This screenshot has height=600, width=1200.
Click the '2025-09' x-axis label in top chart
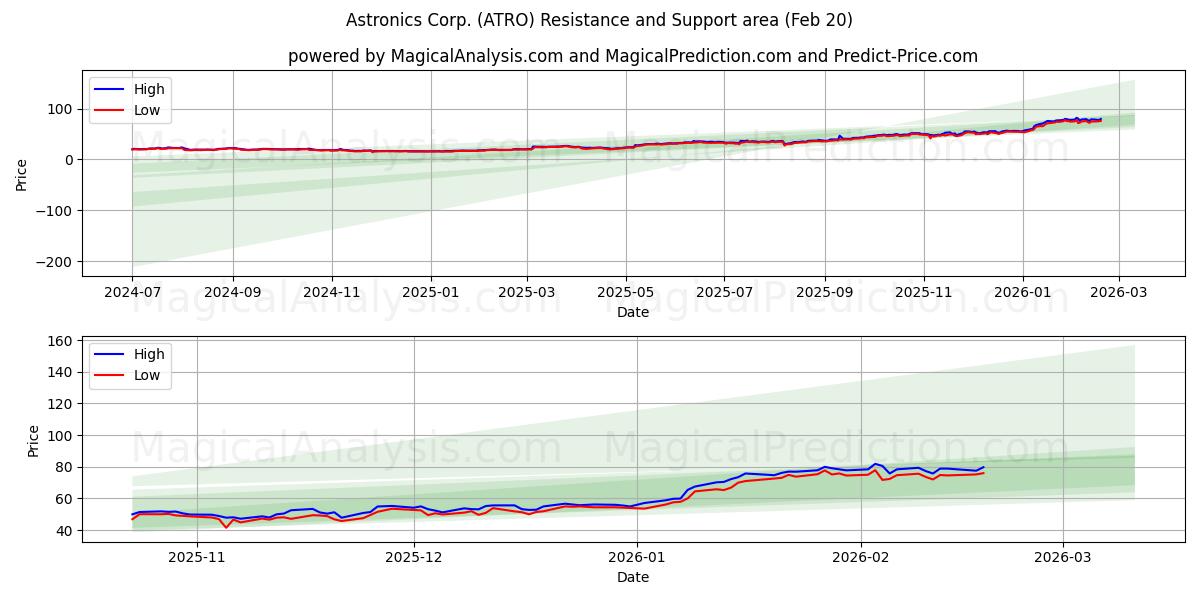point(826,294)
